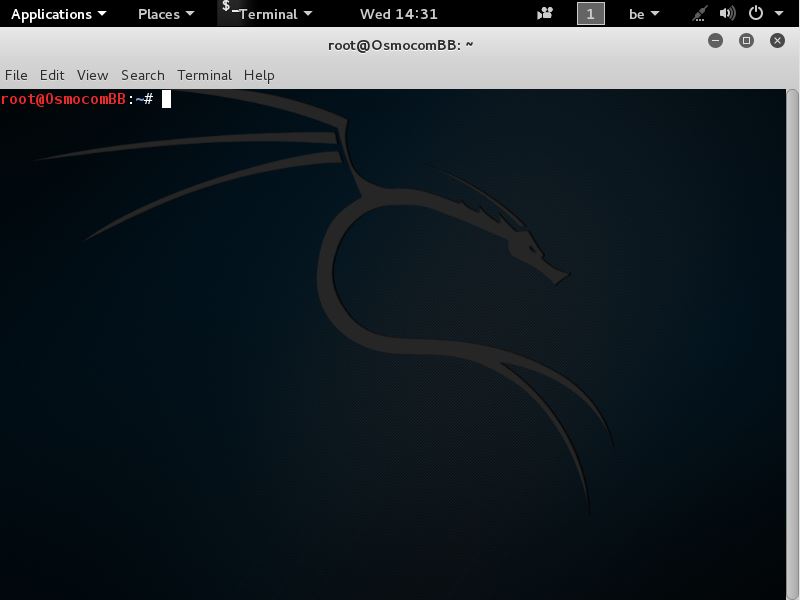Open the Terminal menu in menubar

(204, 75)
